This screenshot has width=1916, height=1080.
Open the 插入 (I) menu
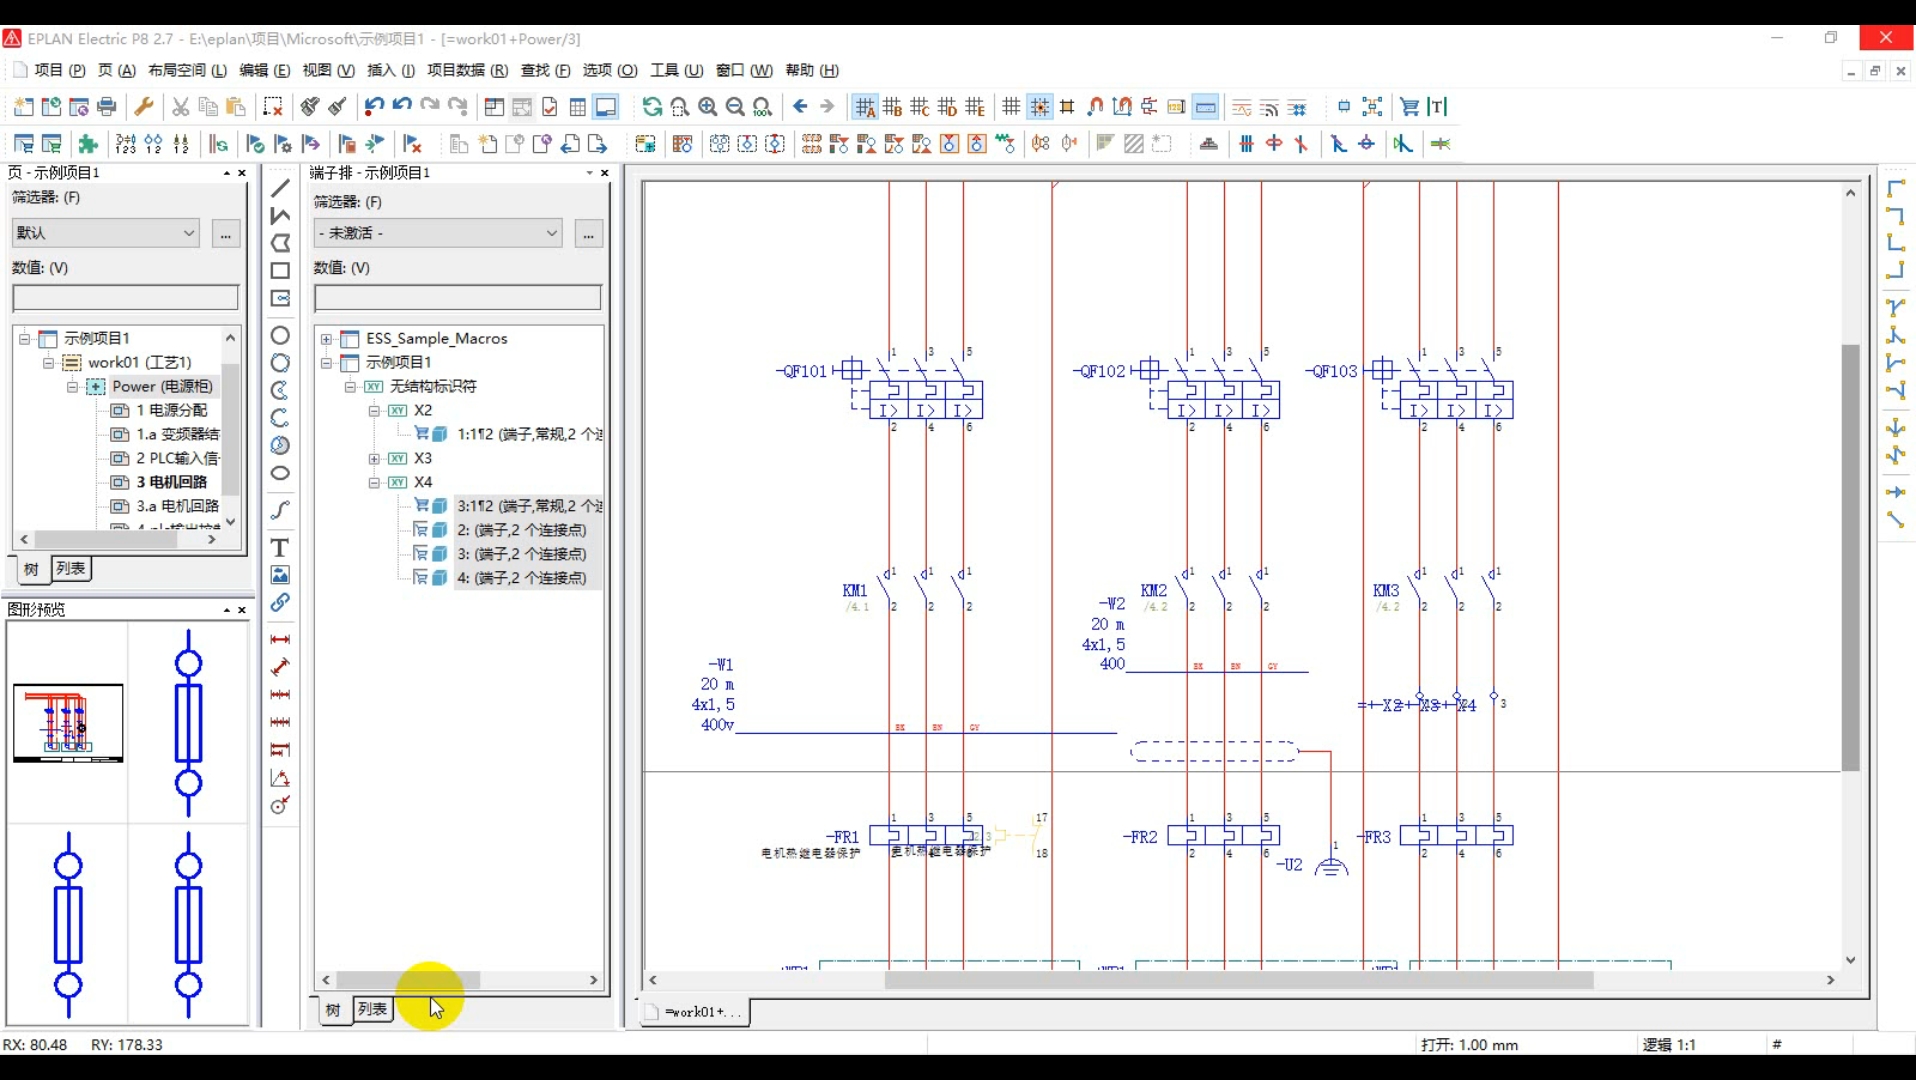390,70
